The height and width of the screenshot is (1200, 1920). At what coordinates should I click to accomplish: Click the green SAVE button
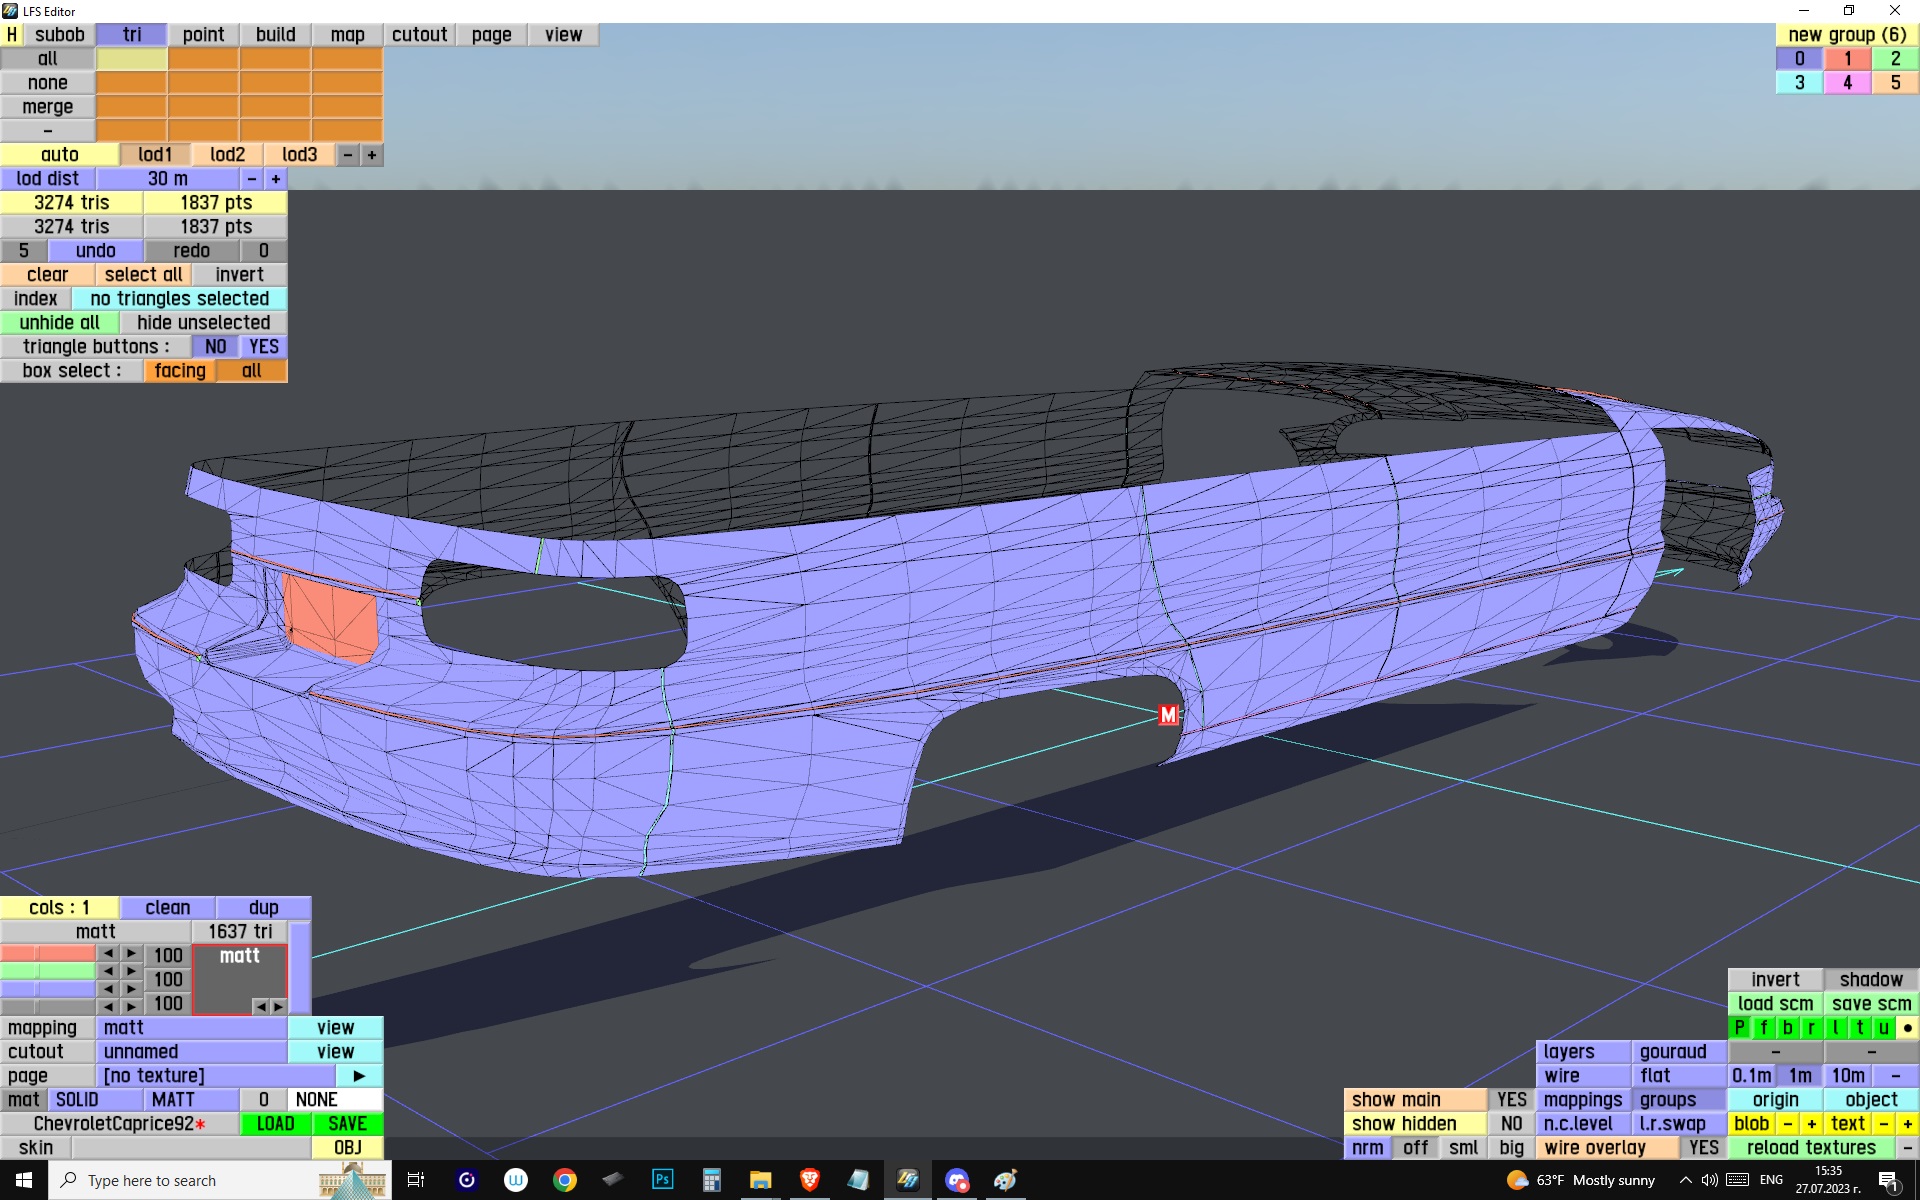347,1124
